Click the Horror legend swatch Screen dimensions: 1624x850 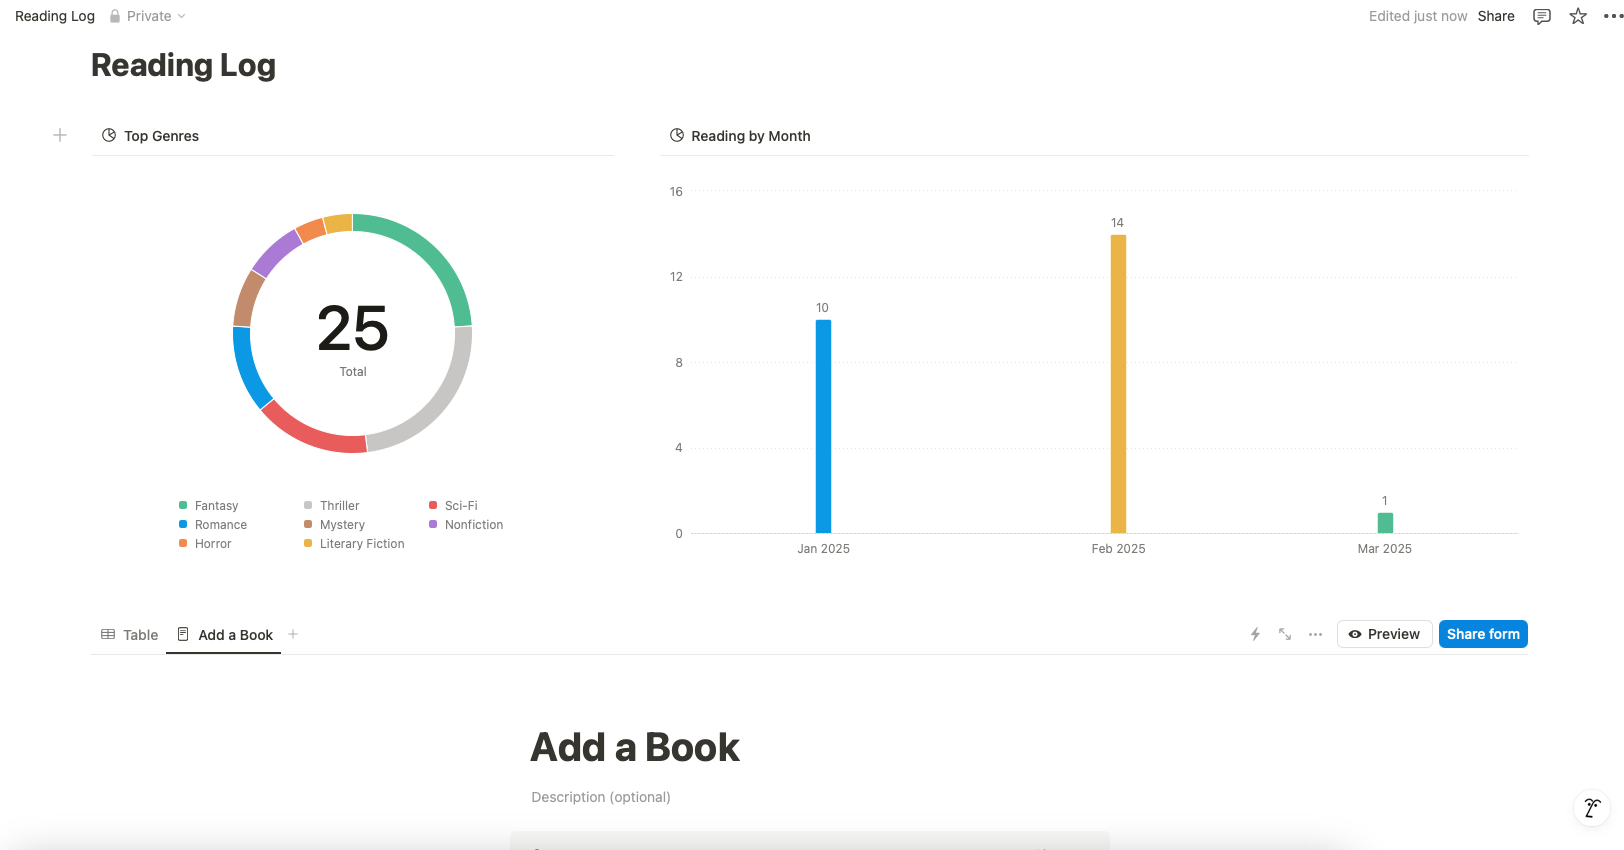point(183,543)
